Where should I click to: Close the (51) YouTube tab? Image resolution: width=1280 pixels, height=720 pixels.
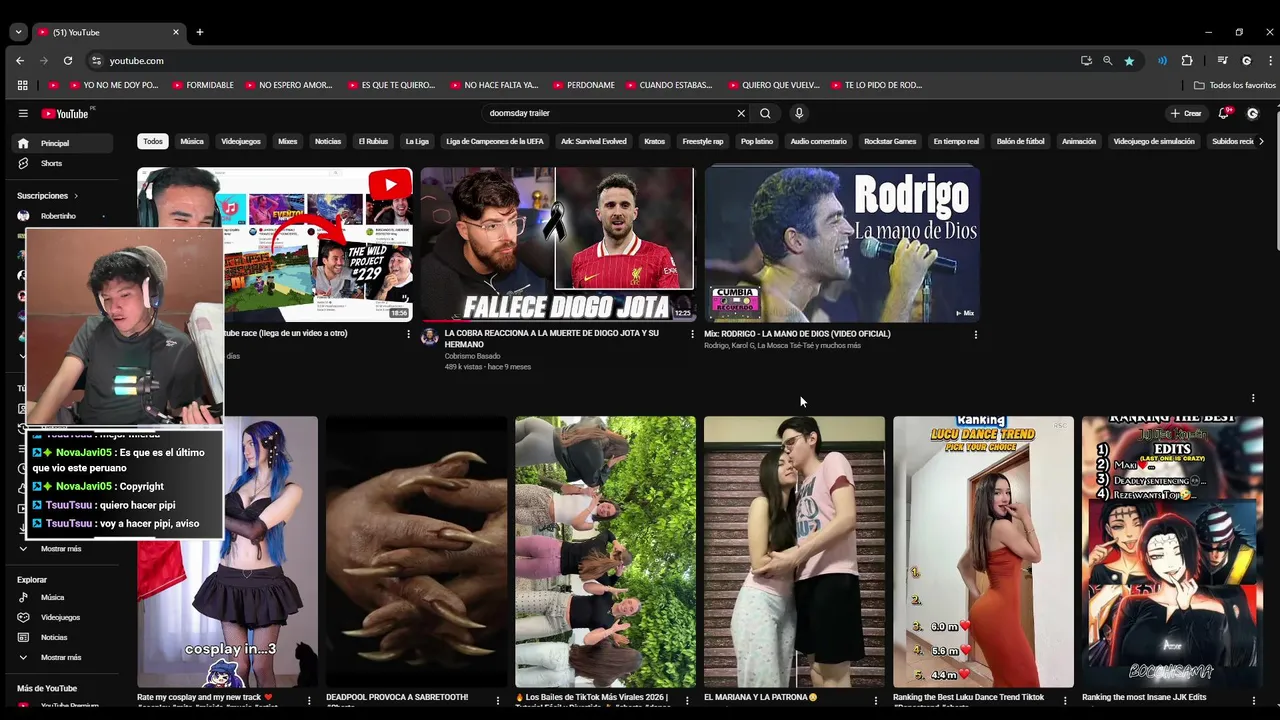click(x=176, y=32)
